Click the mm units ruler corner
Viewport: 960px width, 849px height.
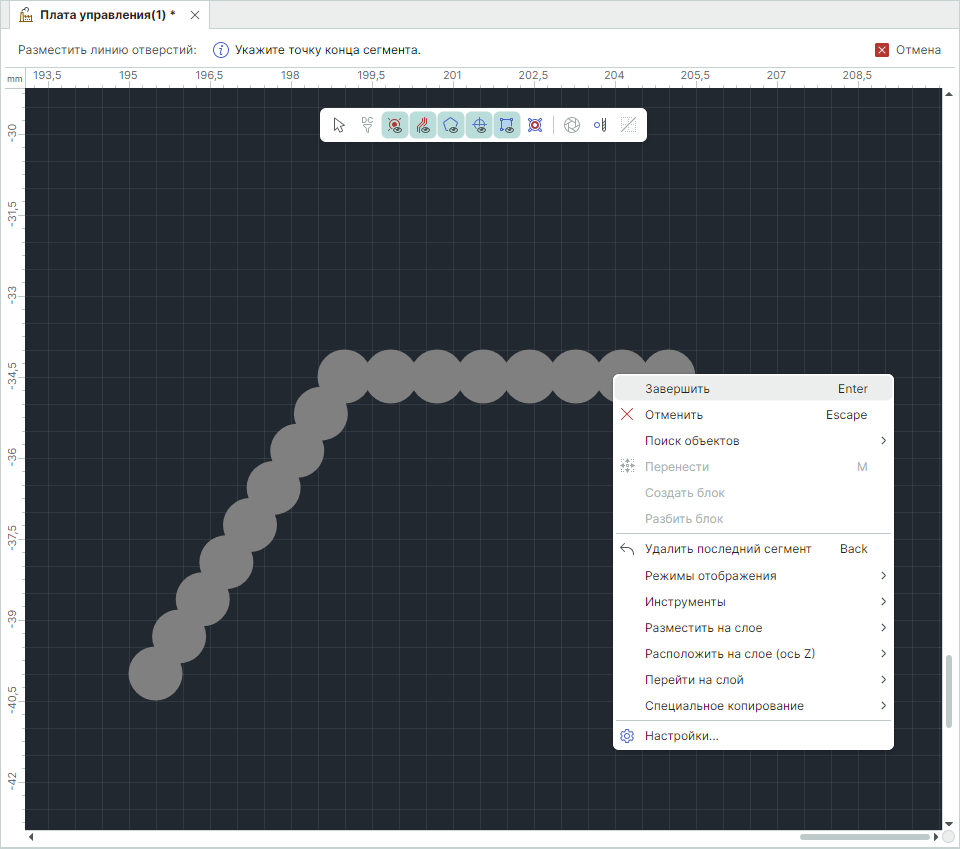15,79
